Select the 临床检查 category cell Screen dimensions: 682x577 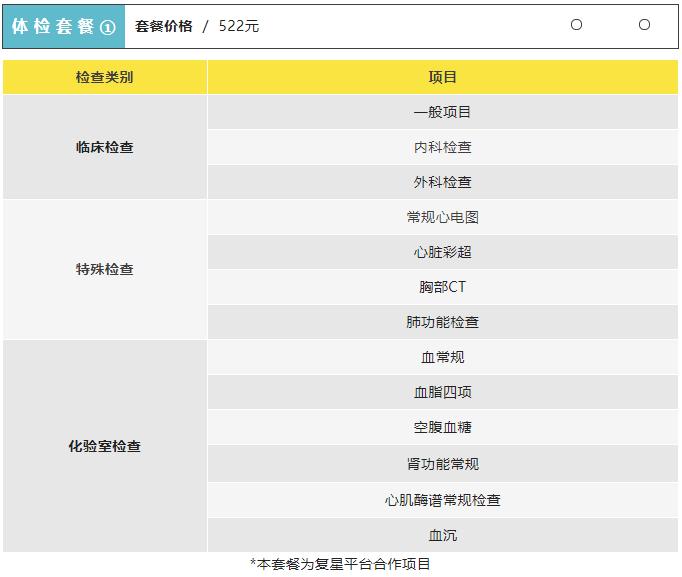[x=104, y=147]
